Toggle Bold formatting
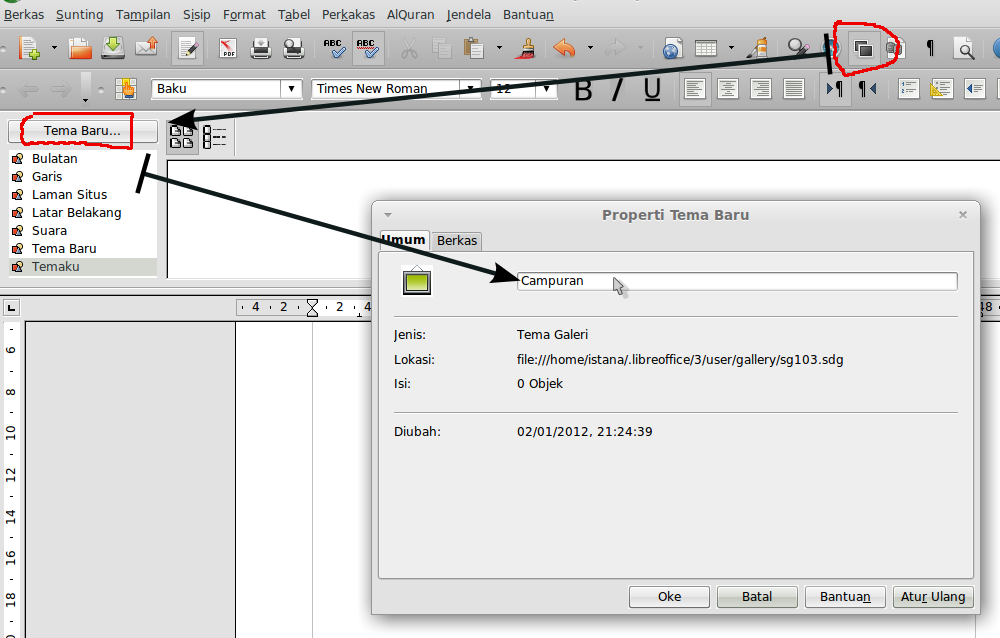Image resolution: width=1000 pixels, height=638 pixels. 583,89
